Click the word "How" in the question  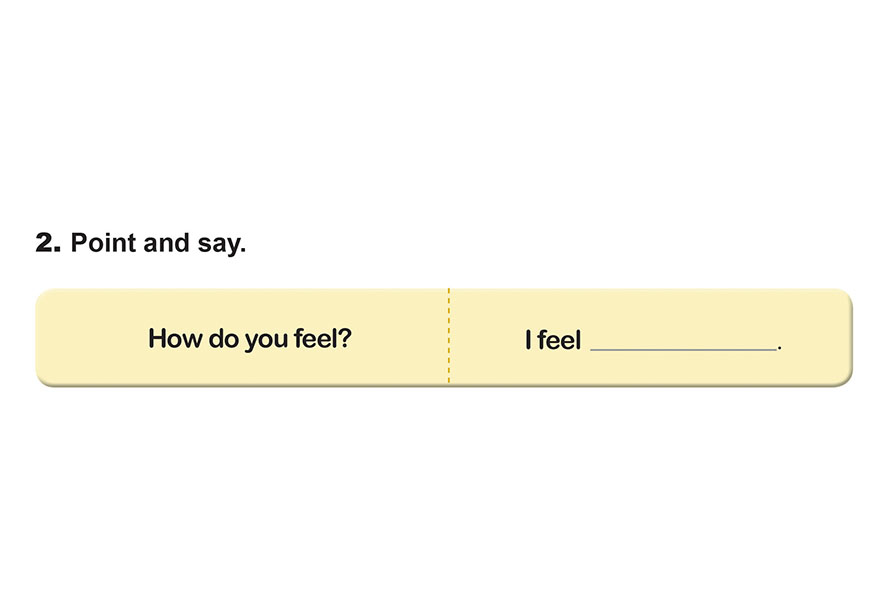(x=173, y=339)
